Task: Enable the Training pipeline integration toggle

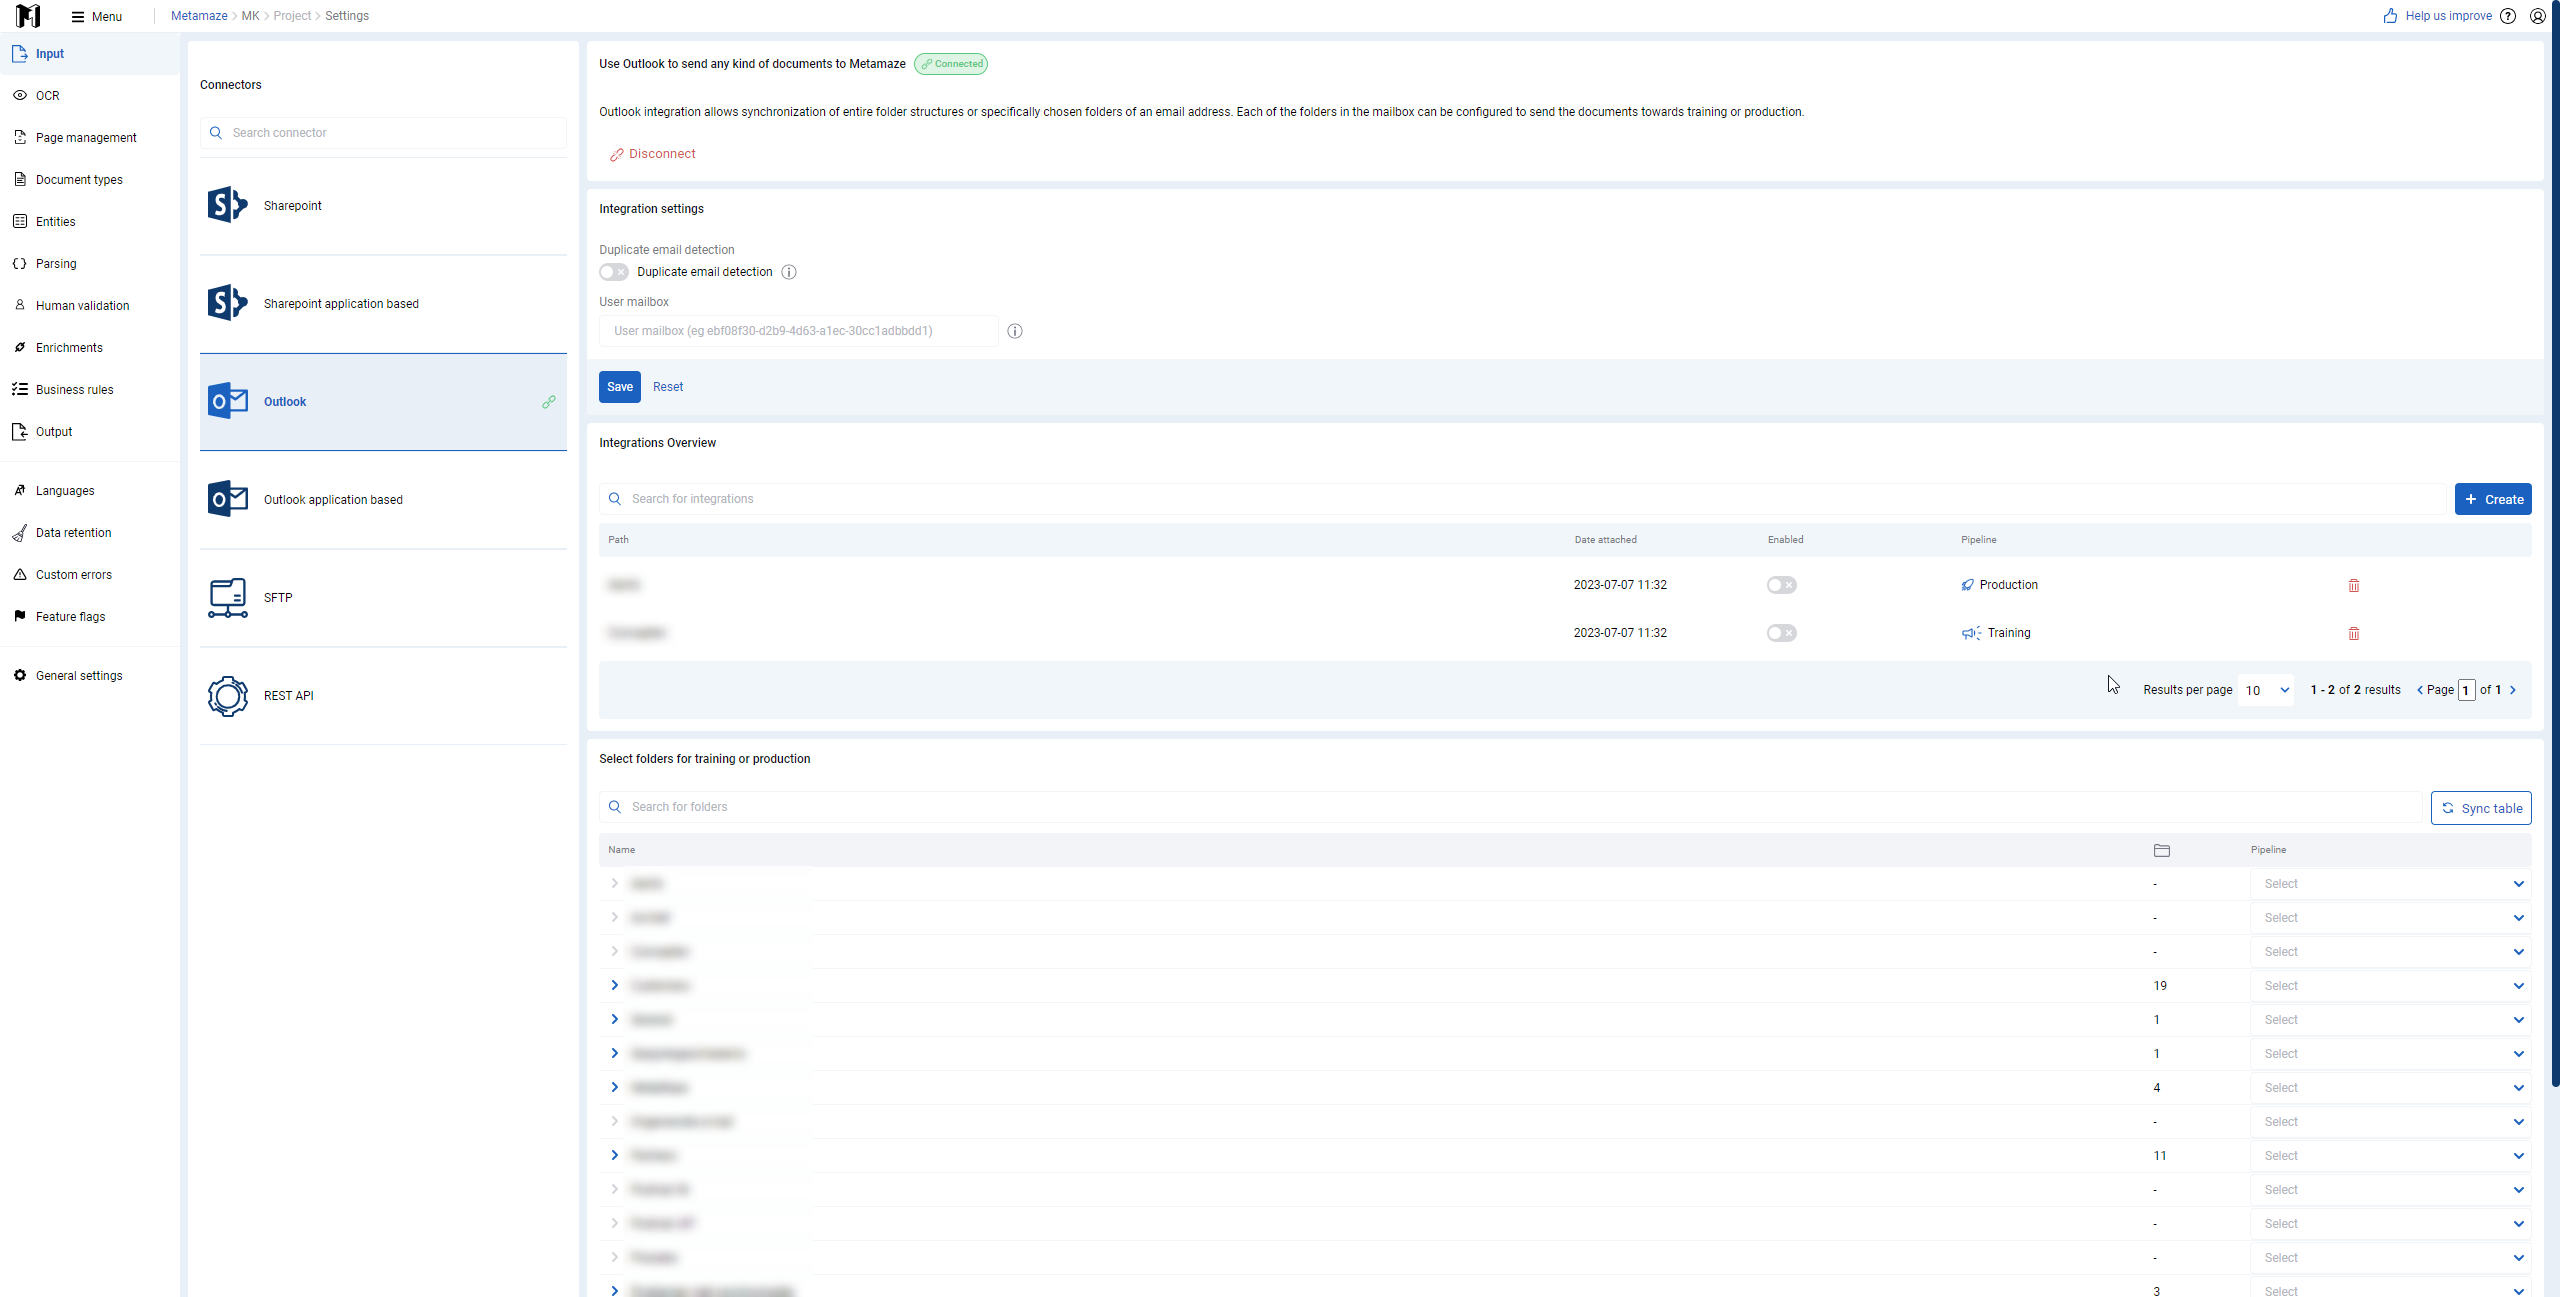Action: coord(1781,633)
